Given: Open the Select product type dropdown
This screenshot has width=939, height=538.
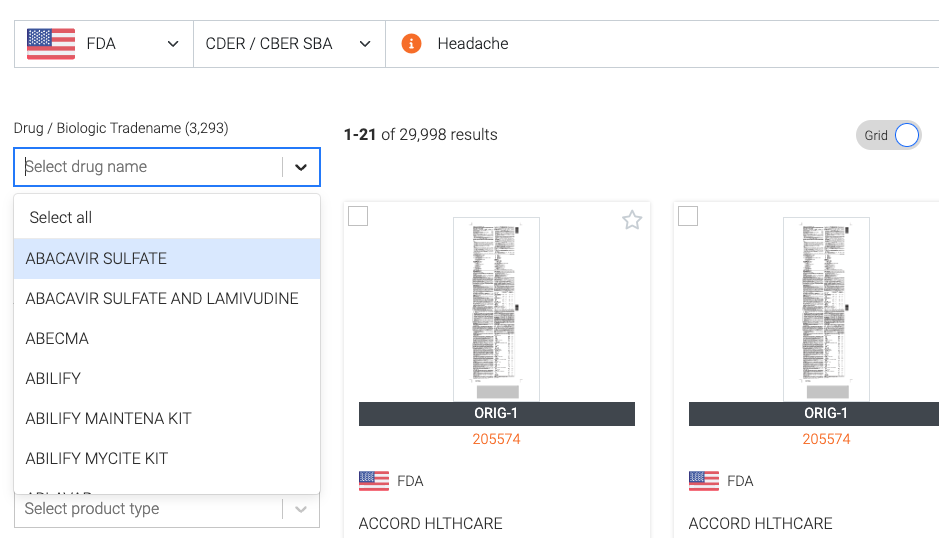Looking at the screenshot, I should click(166, 509).
